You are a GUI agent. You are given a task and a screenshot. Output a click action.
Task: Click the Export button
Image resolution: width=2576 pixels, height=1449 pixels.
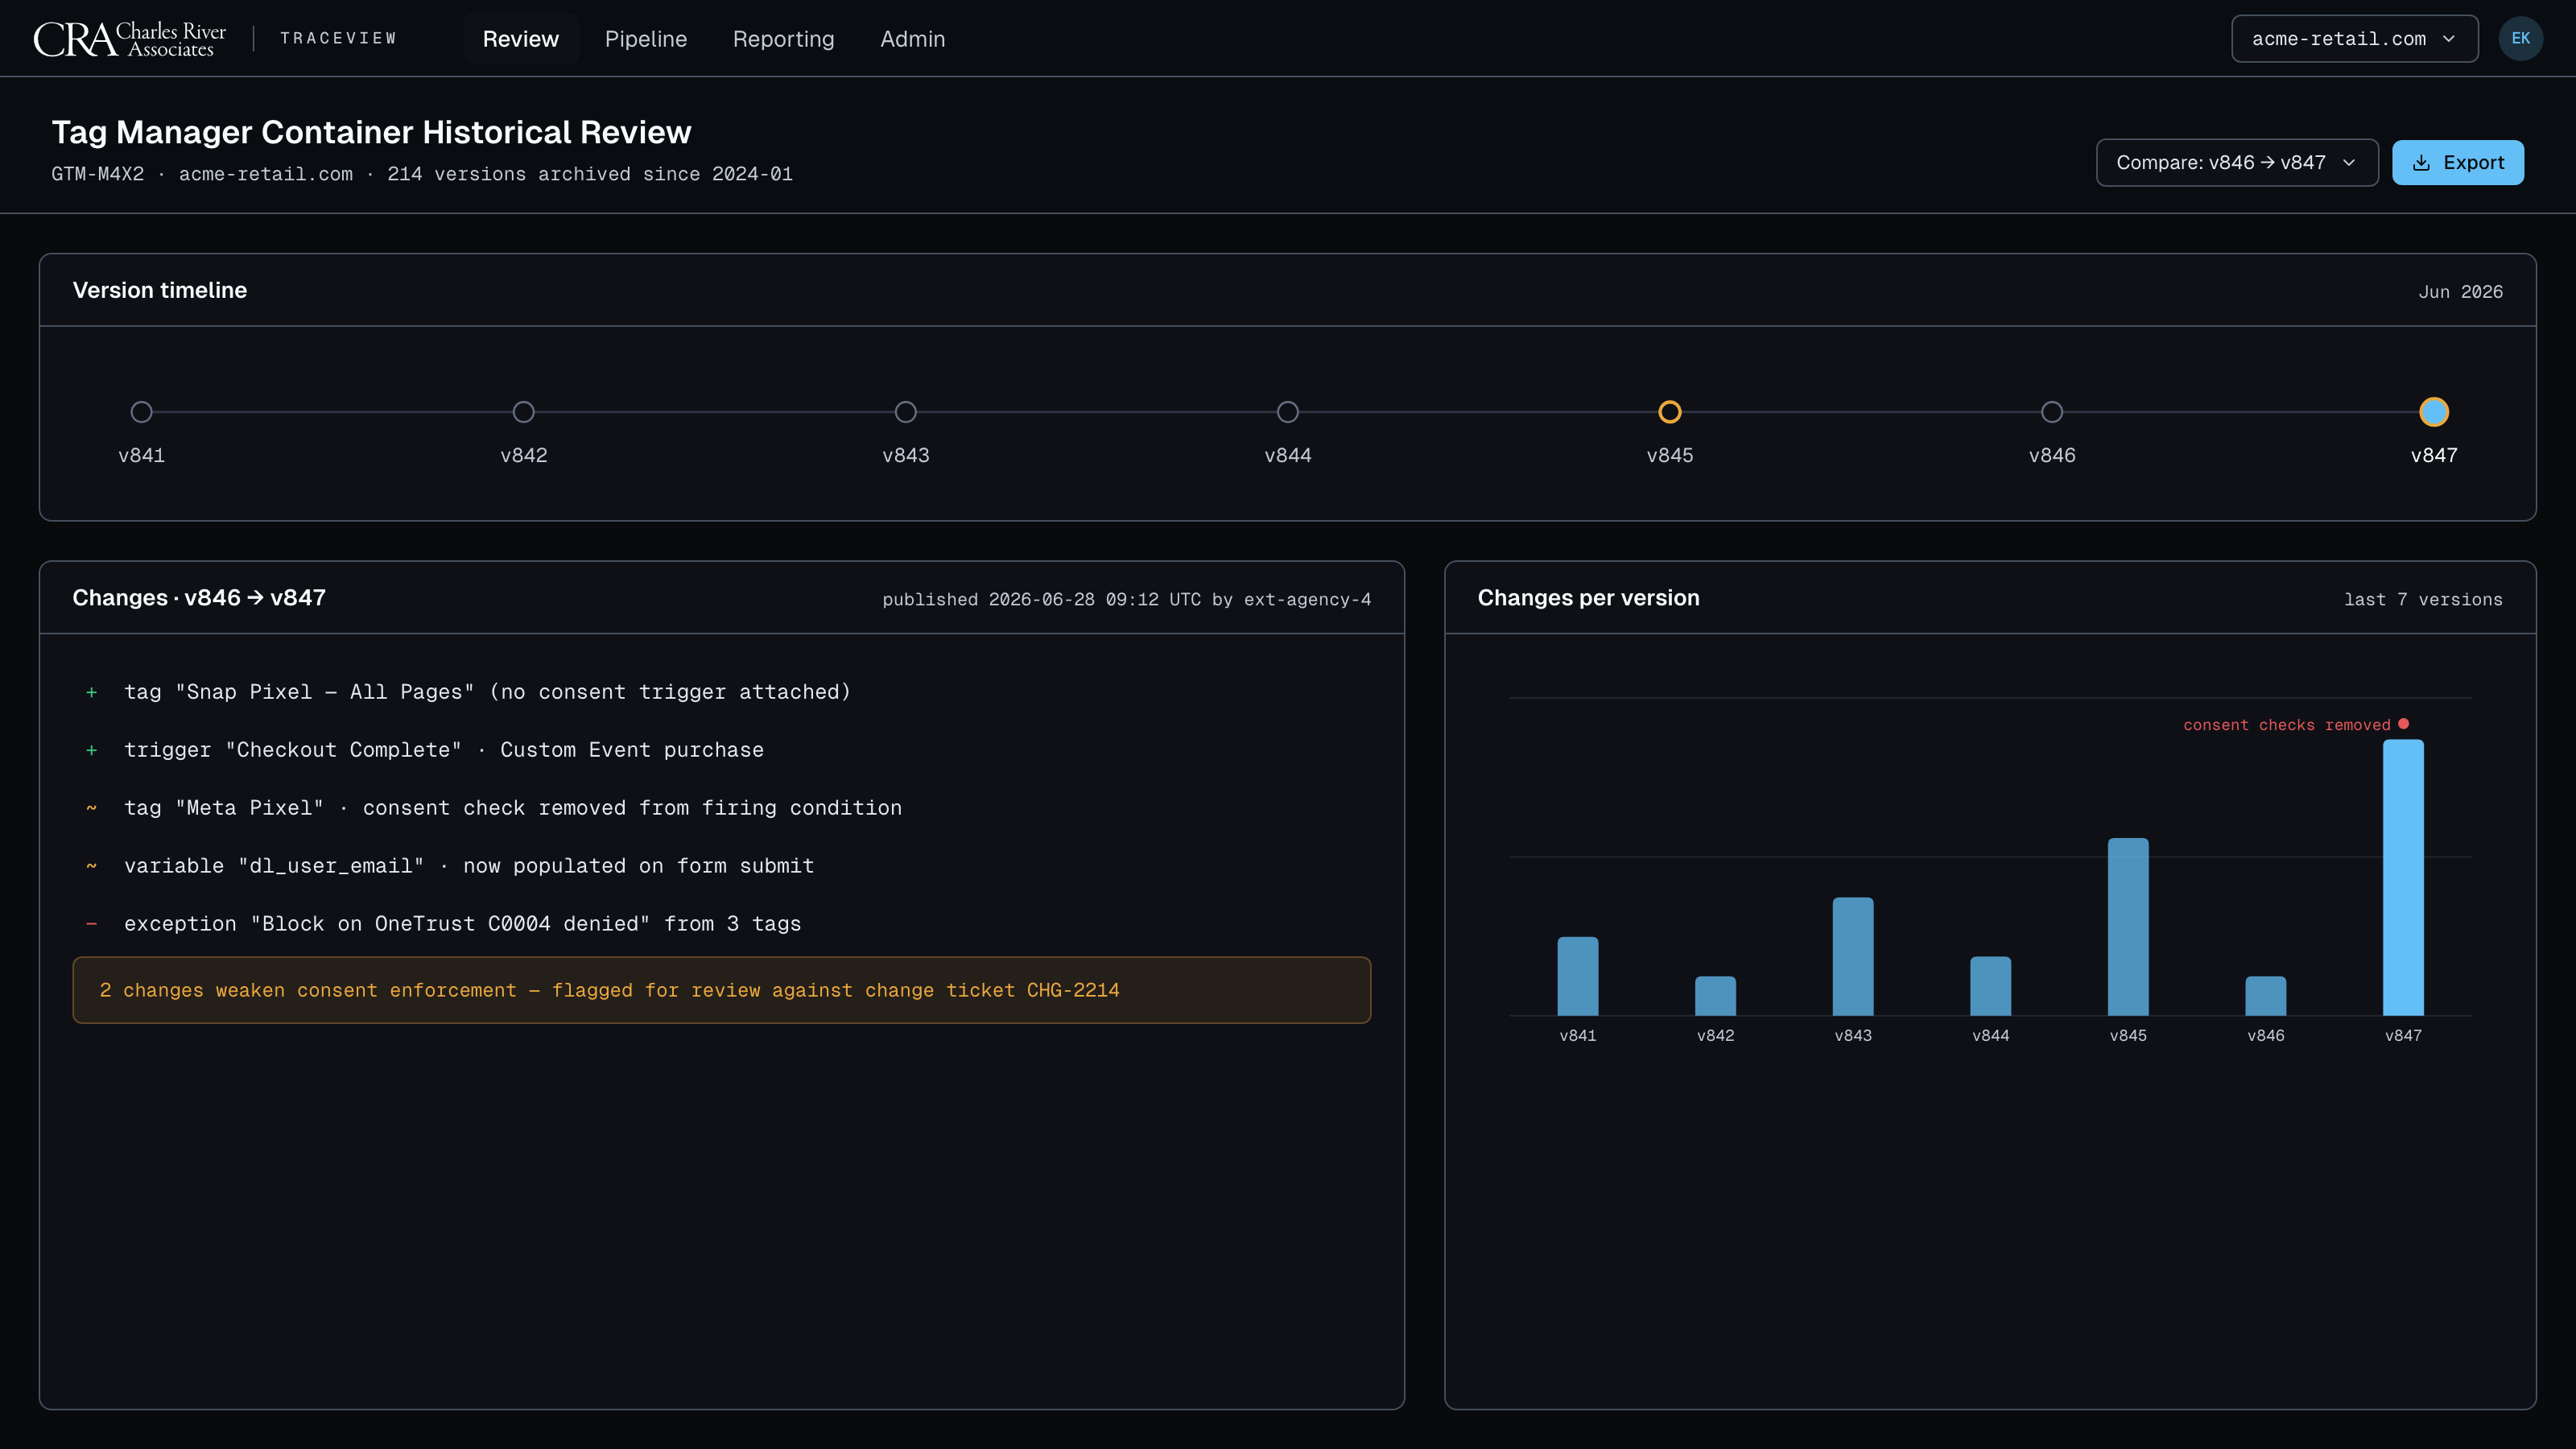click(2457, 163)
